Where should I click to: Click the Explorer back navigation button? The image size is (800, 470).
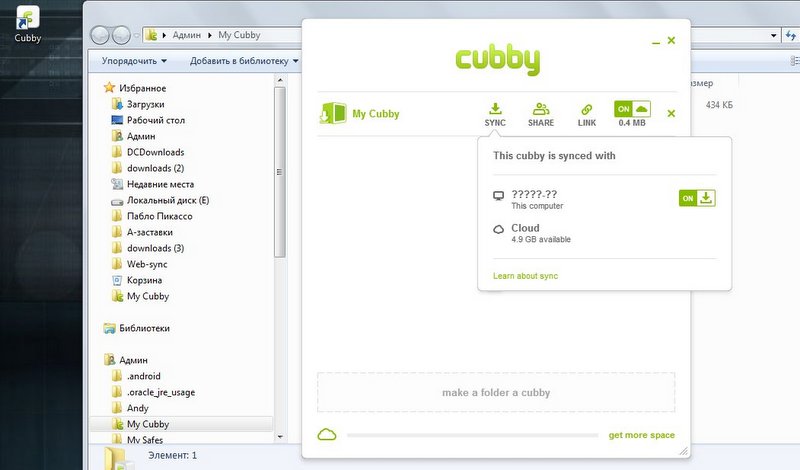pyautogui.click(x=101, y=35)
